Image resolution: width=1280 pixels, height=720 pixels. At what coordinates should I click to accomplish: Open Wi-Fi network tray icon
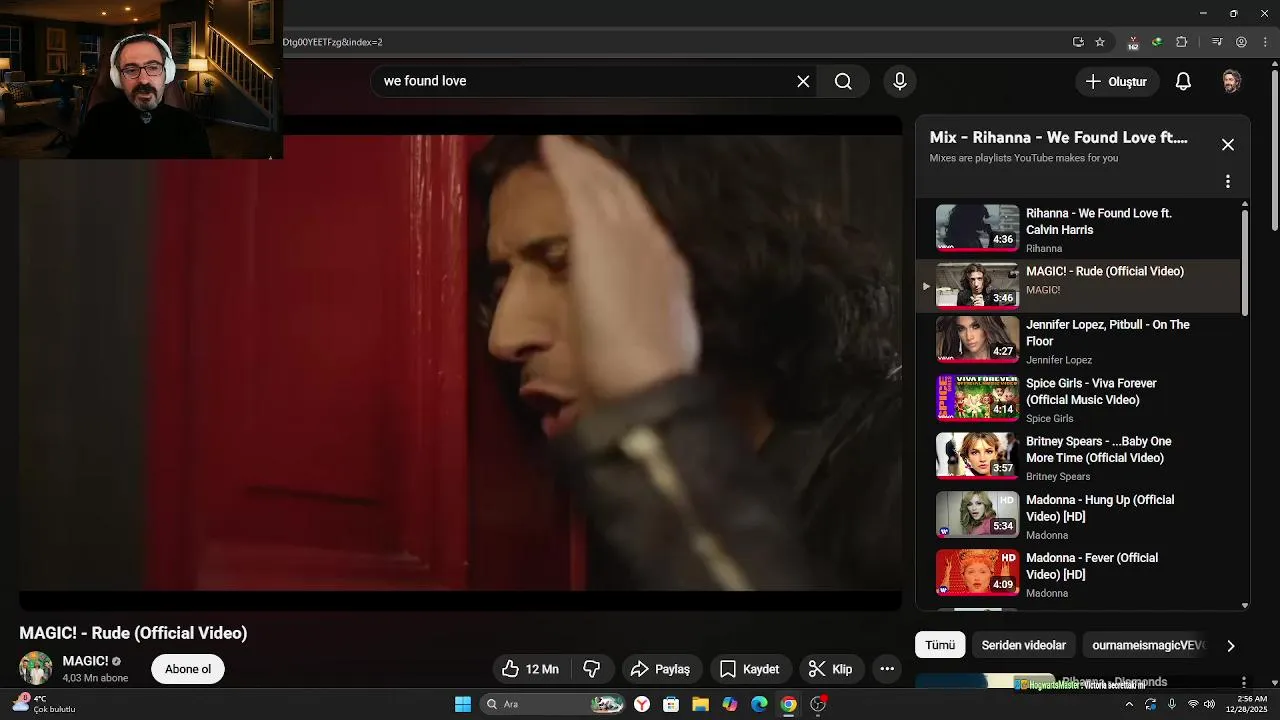tap(1192, 704)
